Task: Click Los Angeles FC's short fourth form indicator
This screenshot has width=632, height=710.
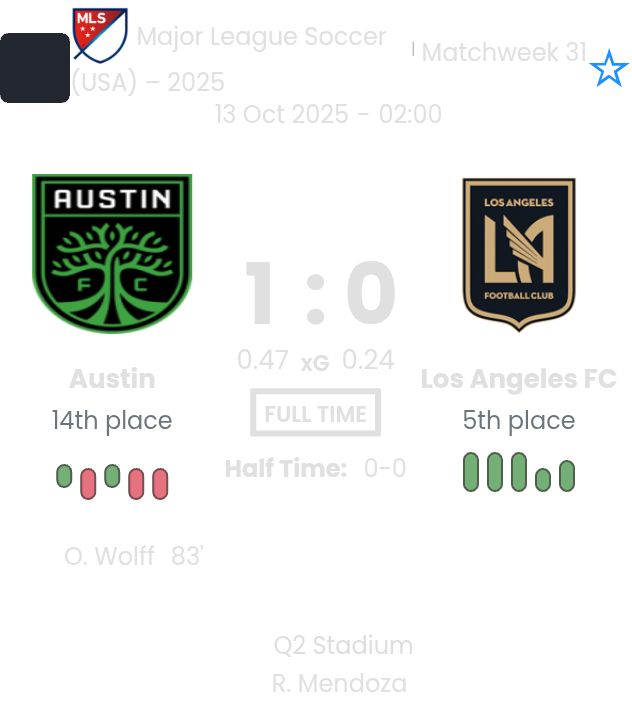Action: (543, 480)
